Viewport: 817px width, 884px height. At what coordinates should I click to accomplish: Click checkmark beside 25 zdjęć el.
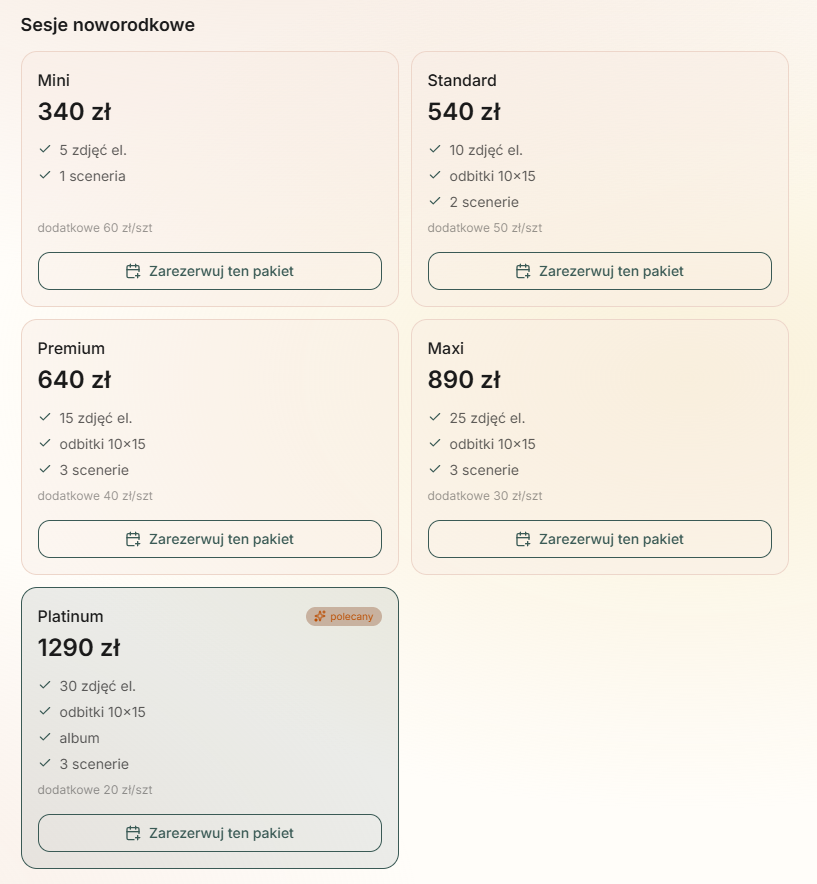(x=435, y=417)
